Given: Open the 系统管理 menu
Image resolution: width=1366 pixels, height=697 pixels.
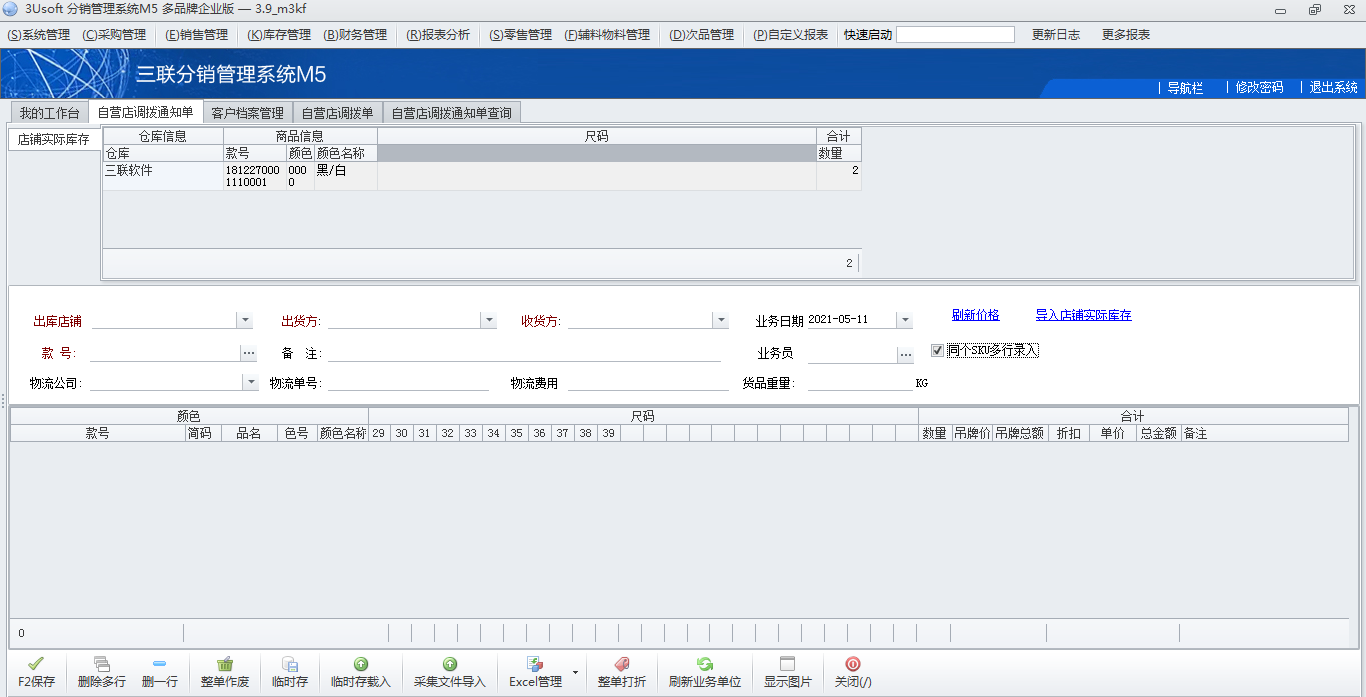Looking at the screenshot, I should click(38, 34).
